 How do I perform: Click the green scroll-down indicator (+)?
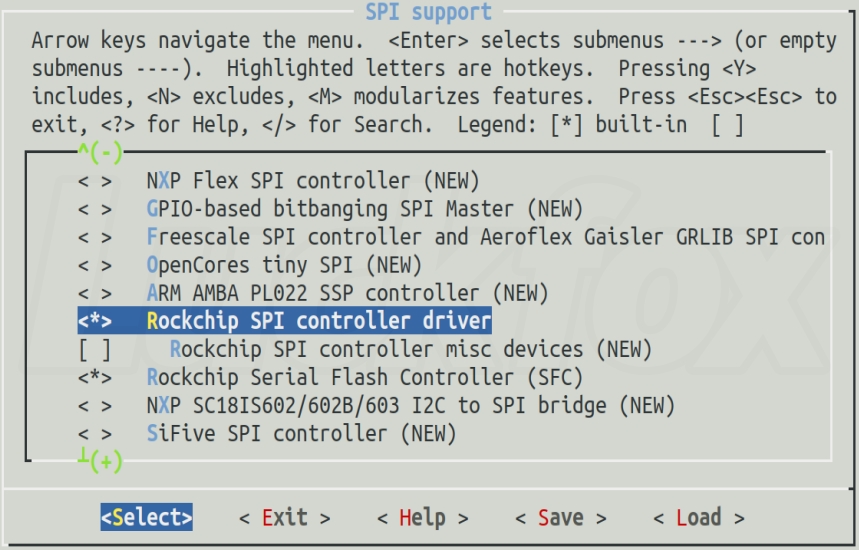point(100,460)
